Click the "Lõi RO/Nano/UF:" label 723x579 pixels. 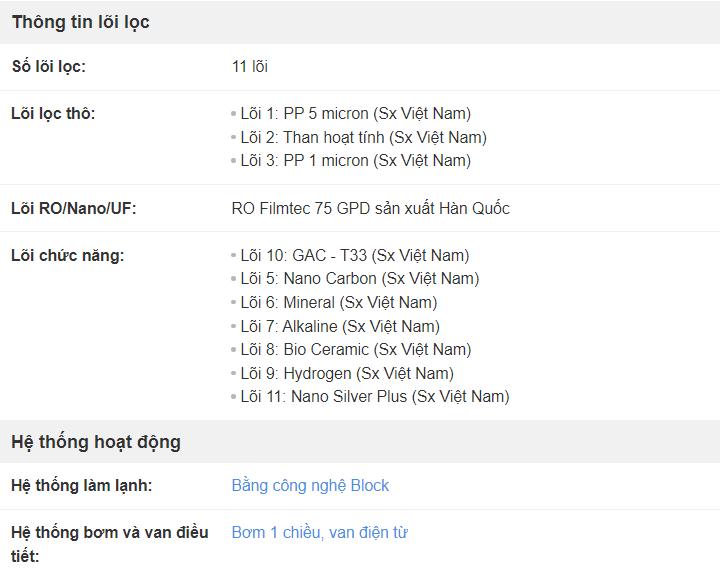coord(73,208)
